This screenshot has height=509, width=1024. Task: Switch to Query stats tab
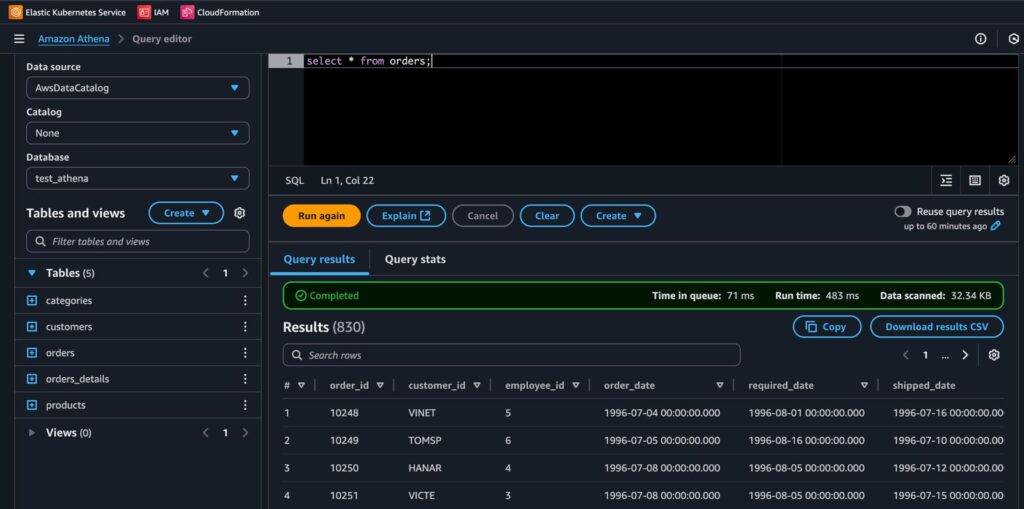point(415,259)
